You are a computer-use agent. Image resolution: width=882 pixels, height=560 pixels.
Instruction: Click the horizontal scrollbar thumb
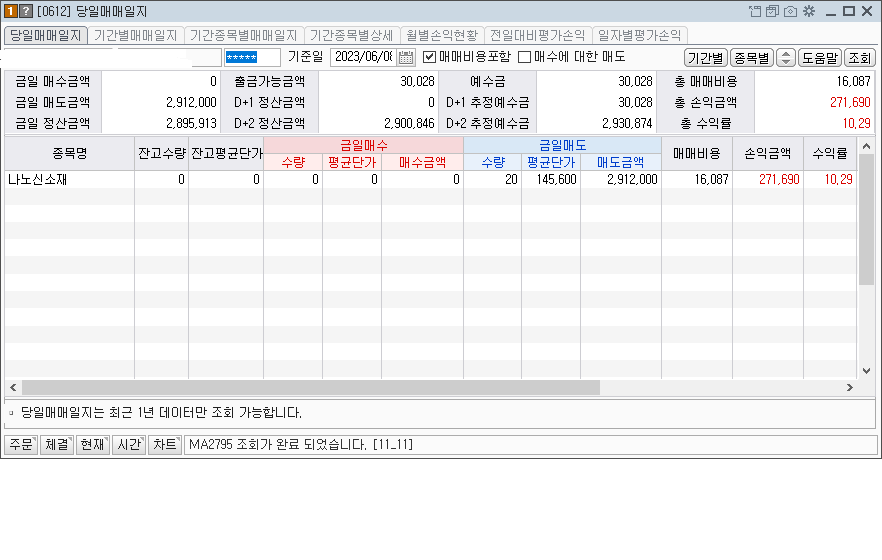pyautogui.click(x=310, y=387)
